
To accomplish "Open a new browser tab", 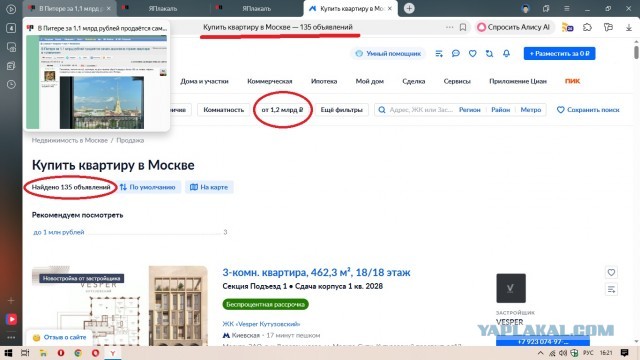I will [409, 8].
